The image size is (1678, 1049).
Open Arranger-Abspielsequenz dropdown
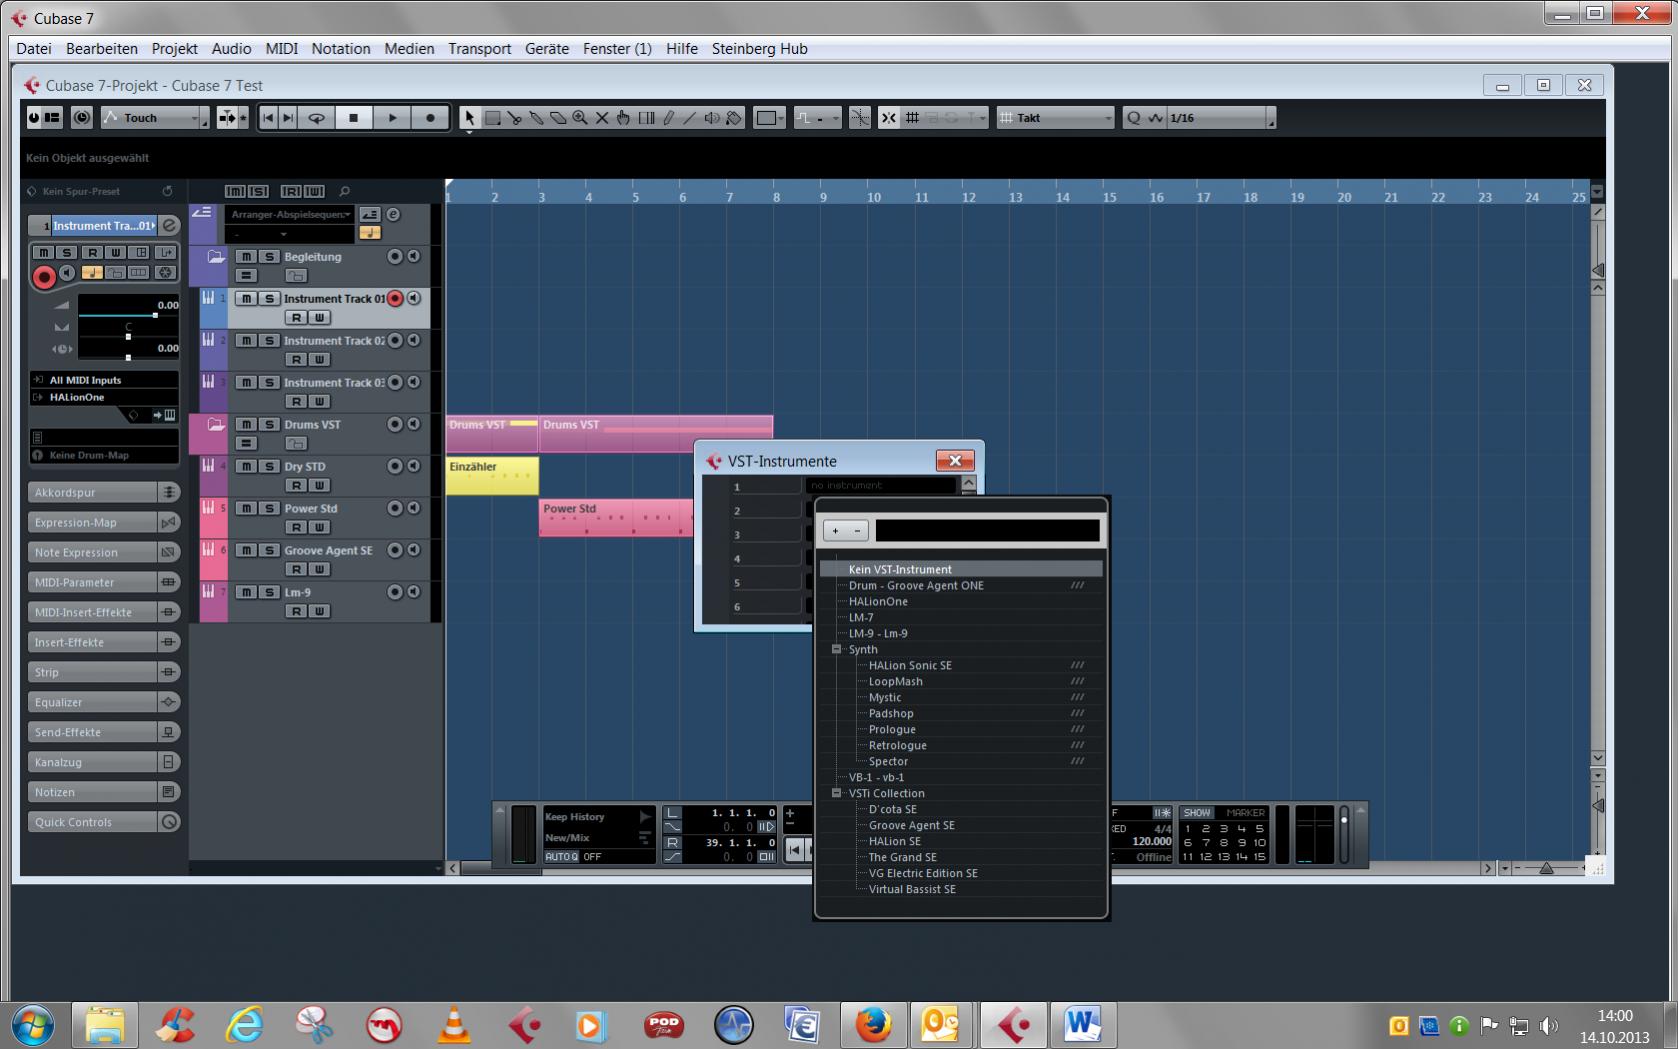[x=290, y=214]
